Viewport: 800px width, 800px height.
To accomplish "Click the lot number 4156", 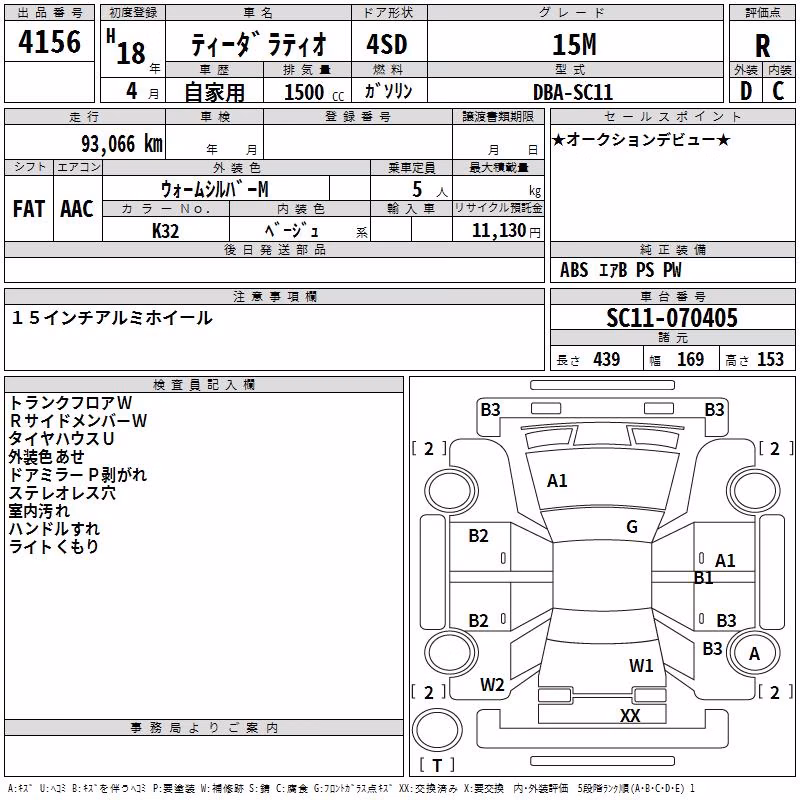I will coord(49,41).
